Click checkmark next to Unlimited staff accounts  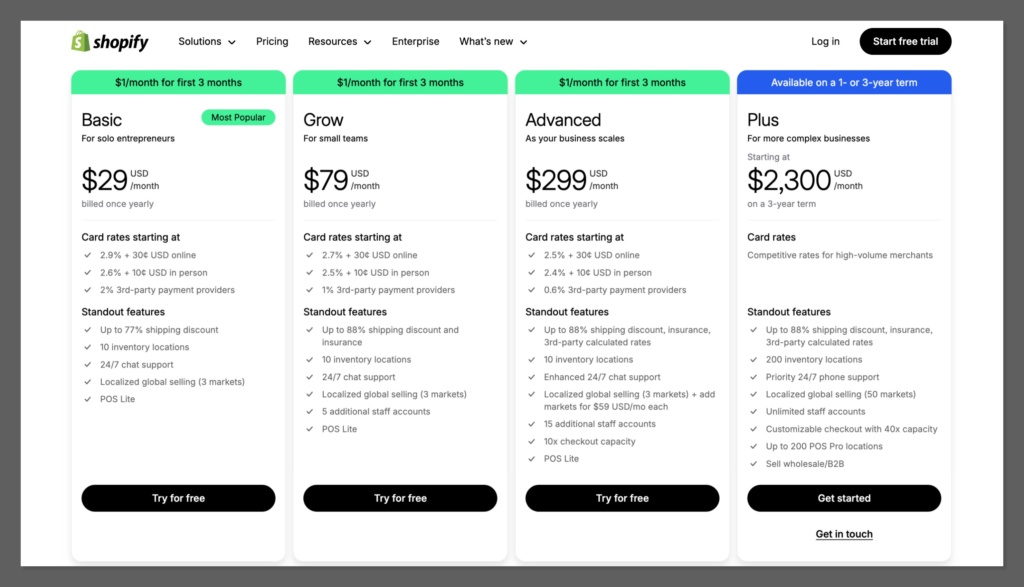point(755,411)
